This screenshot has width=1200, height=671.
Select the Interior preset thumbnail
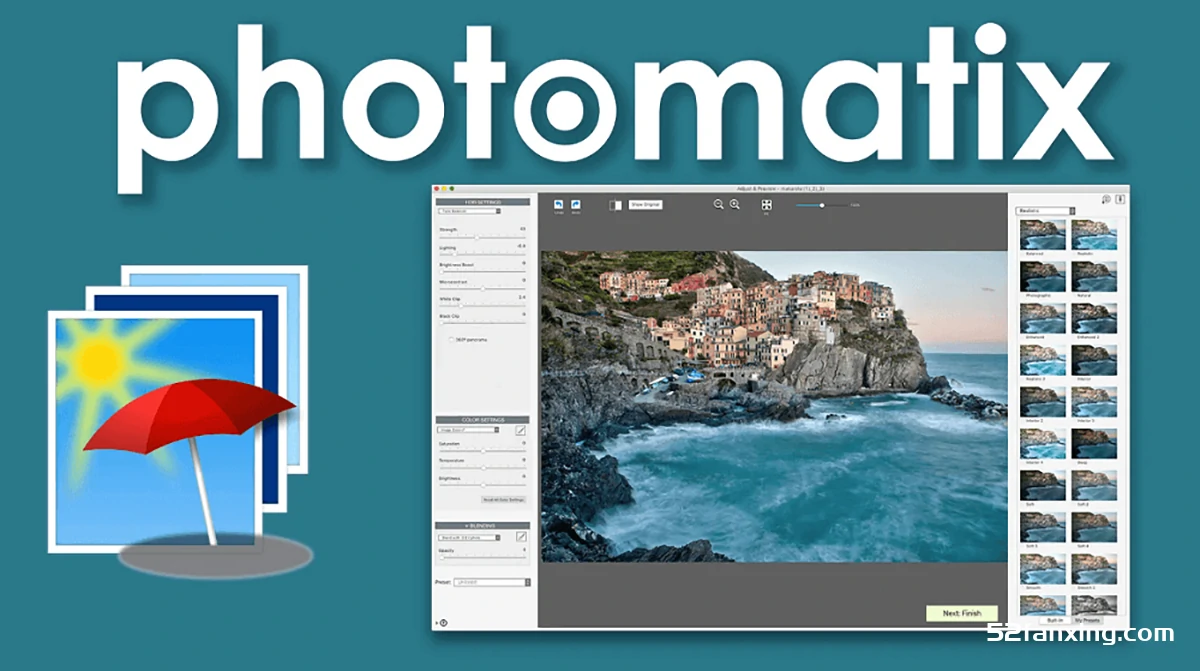point(1094,360)
